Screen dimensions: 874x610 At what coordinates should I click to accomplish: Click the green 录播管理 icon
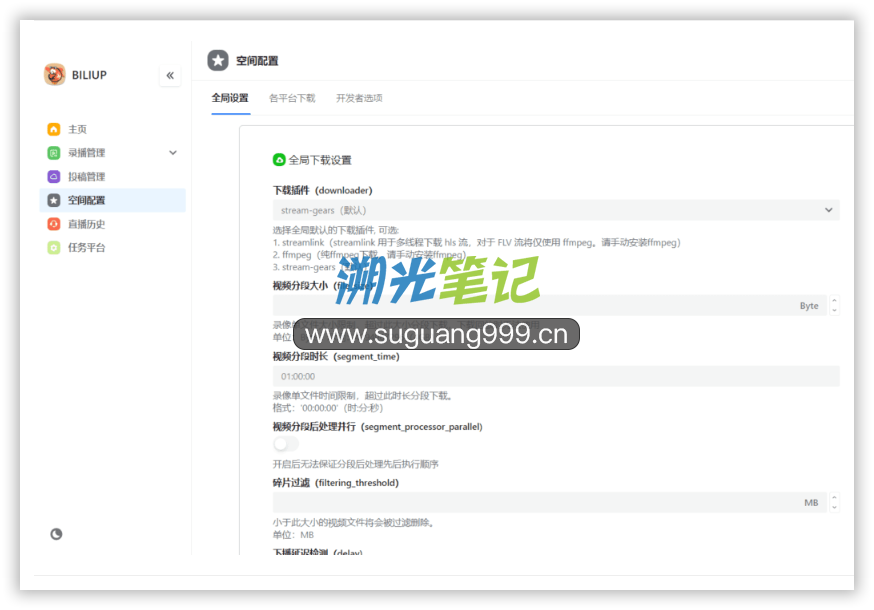tap(54, 153)
